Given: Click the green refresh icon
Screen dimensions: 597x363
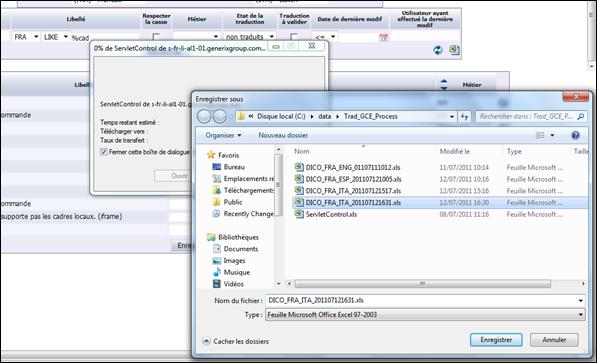Looking at the screenshot, I should [438, 50].
